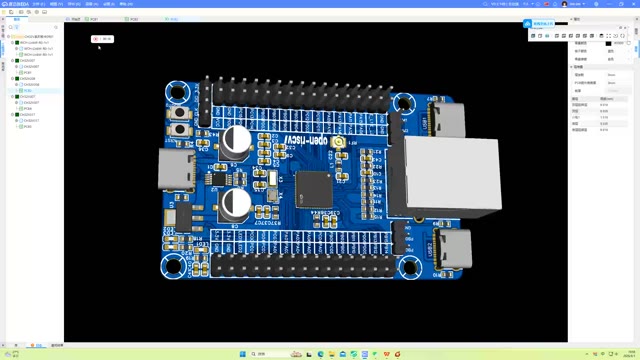Click the yellow folder icon in the top toolbar

4,12
